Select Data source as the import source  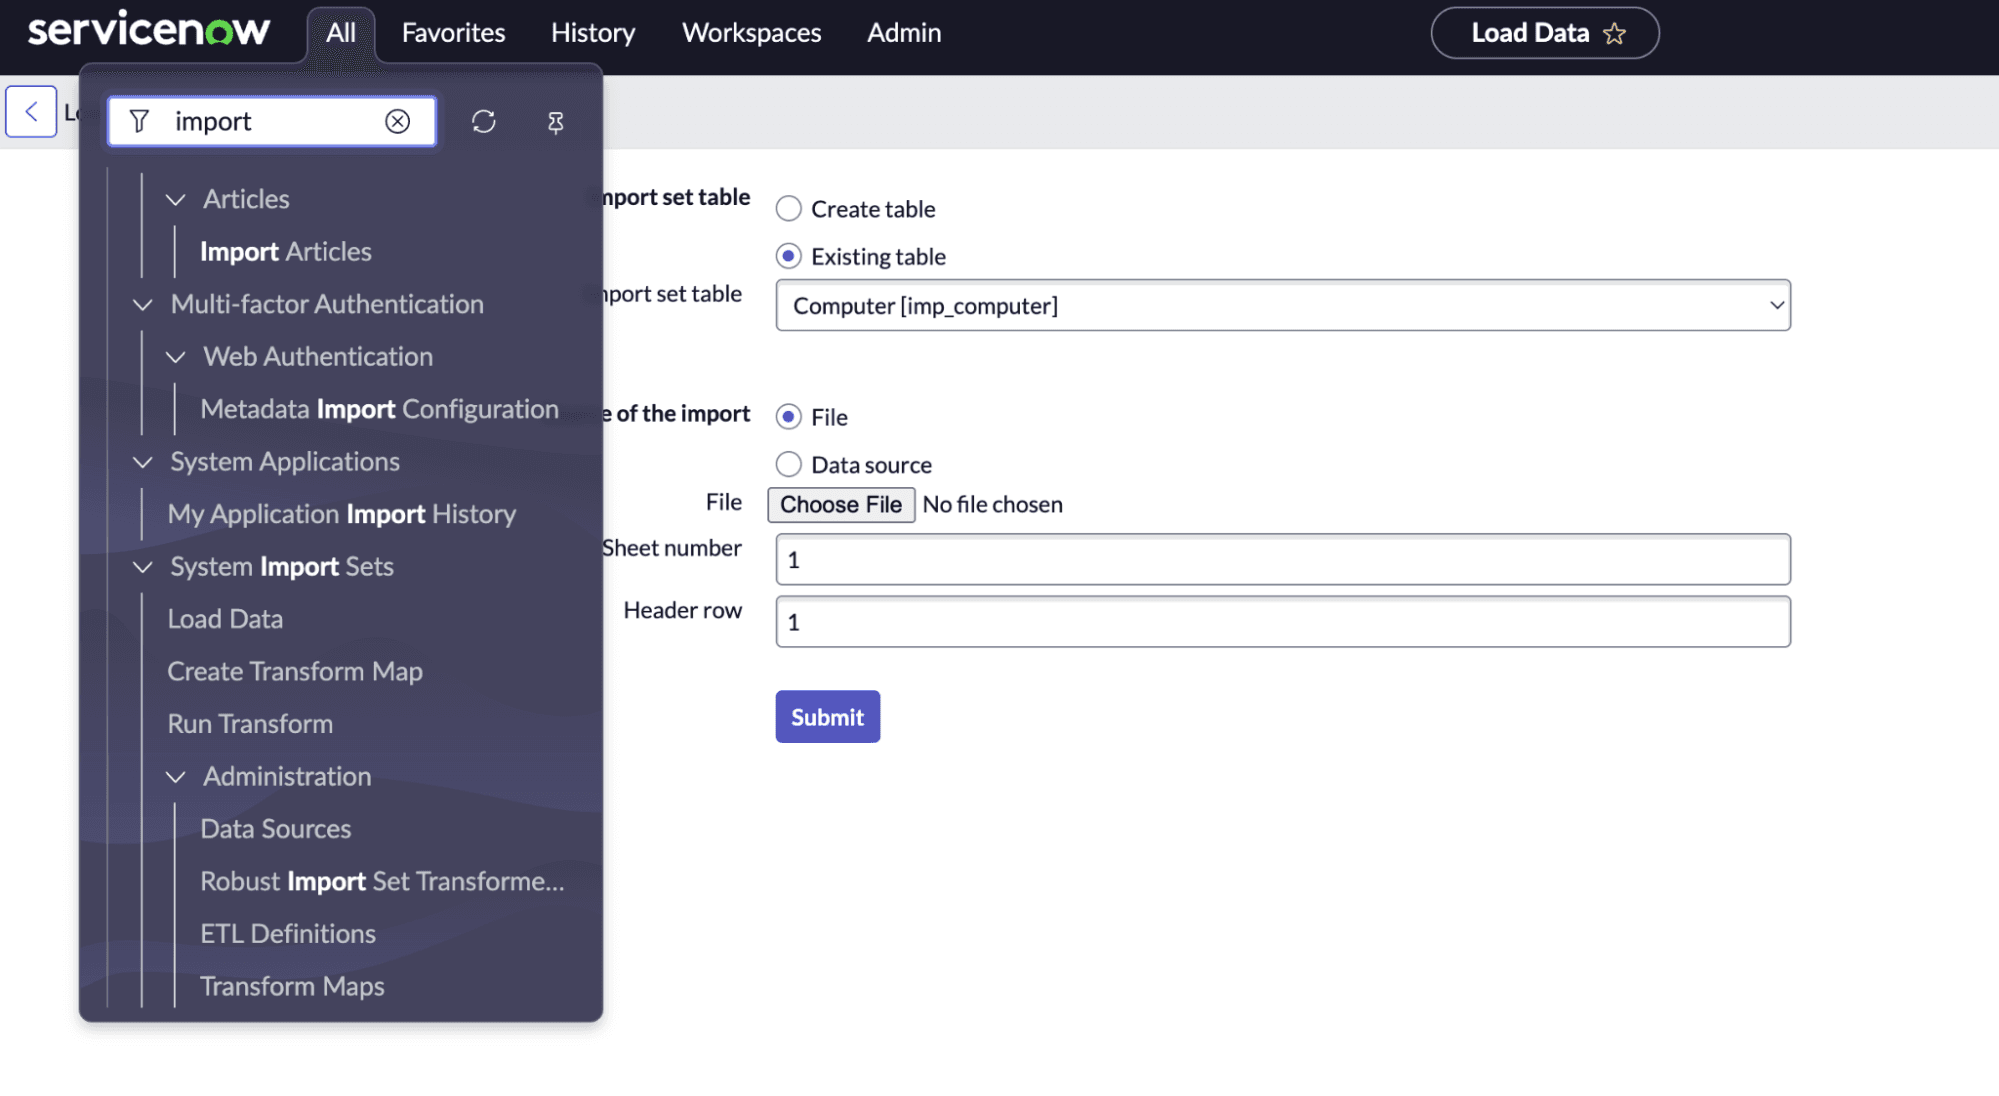click(x=789, y=463)
